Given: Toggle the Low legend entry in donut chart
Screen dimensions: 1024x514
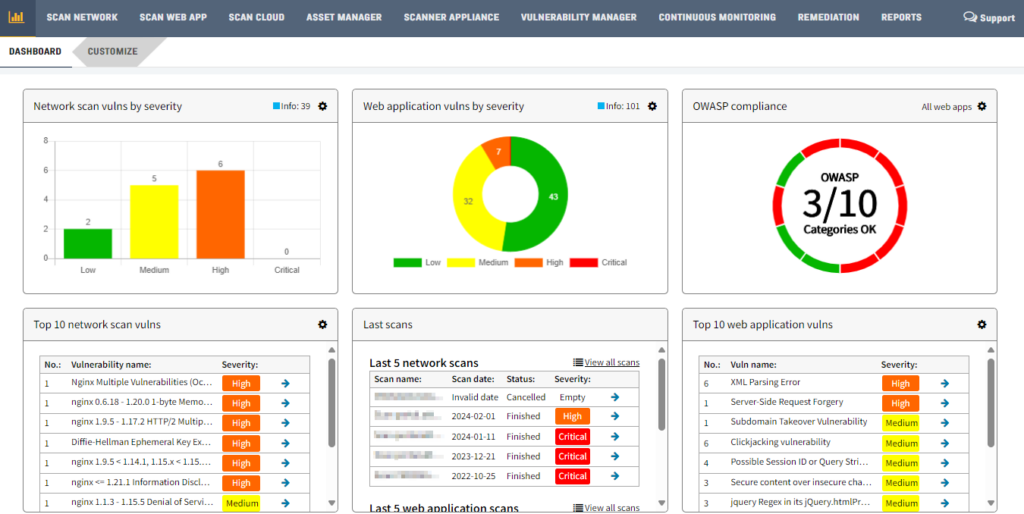Looking at the screenshot, I should point(418,262).
